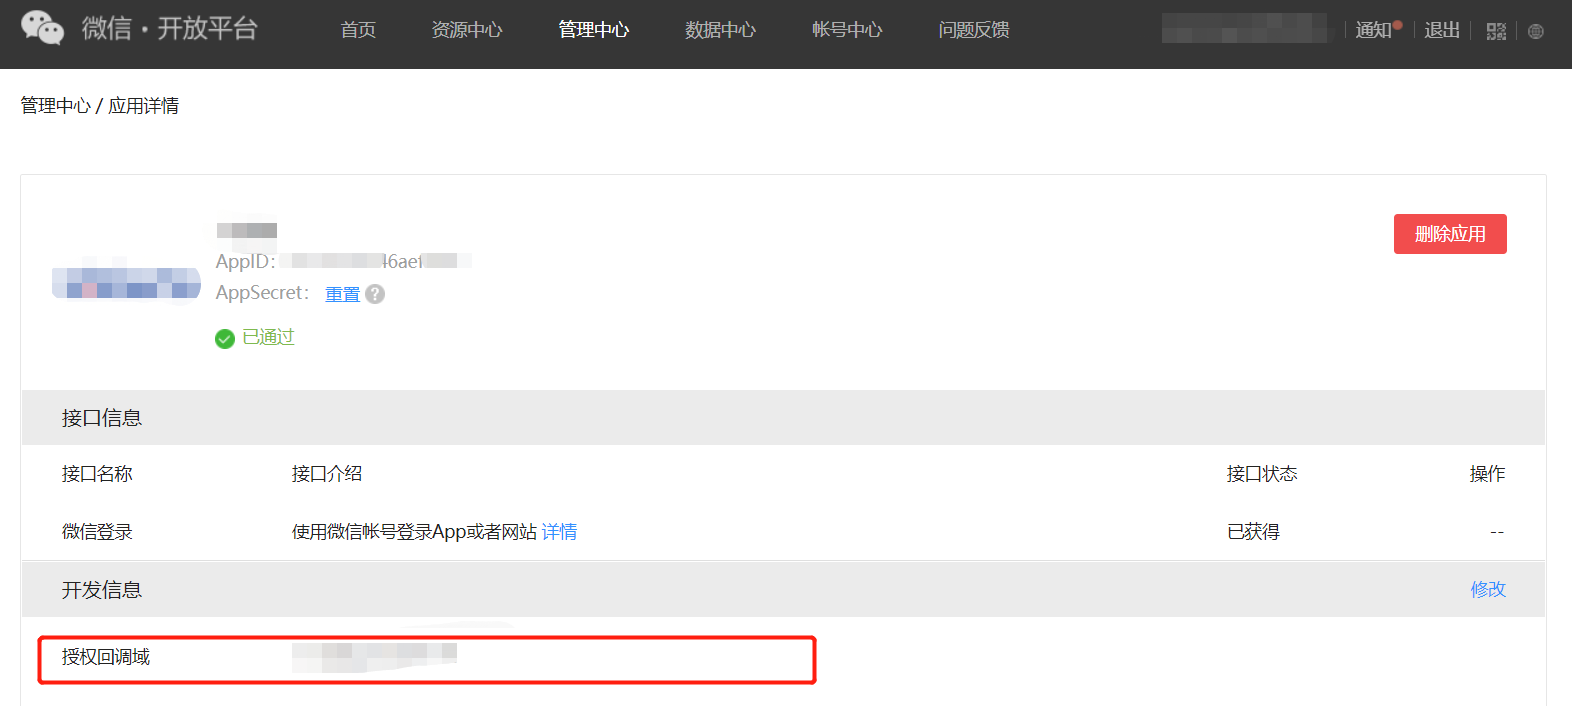Open the 详情 link for 微信登录
The height and width of the screenshot is (706, 1572).
click(x=559, y=532)
